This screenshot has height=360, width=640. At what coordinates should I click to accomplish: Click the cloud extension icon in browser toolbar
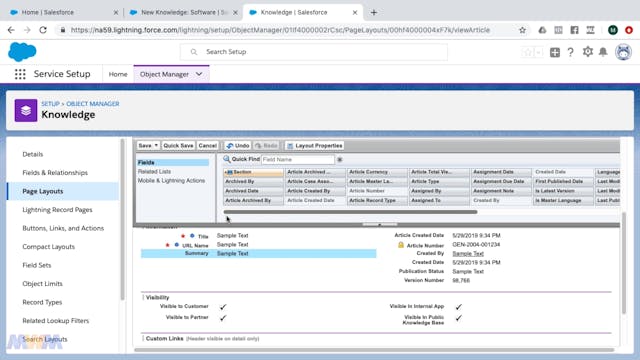[x=542, y=30]
